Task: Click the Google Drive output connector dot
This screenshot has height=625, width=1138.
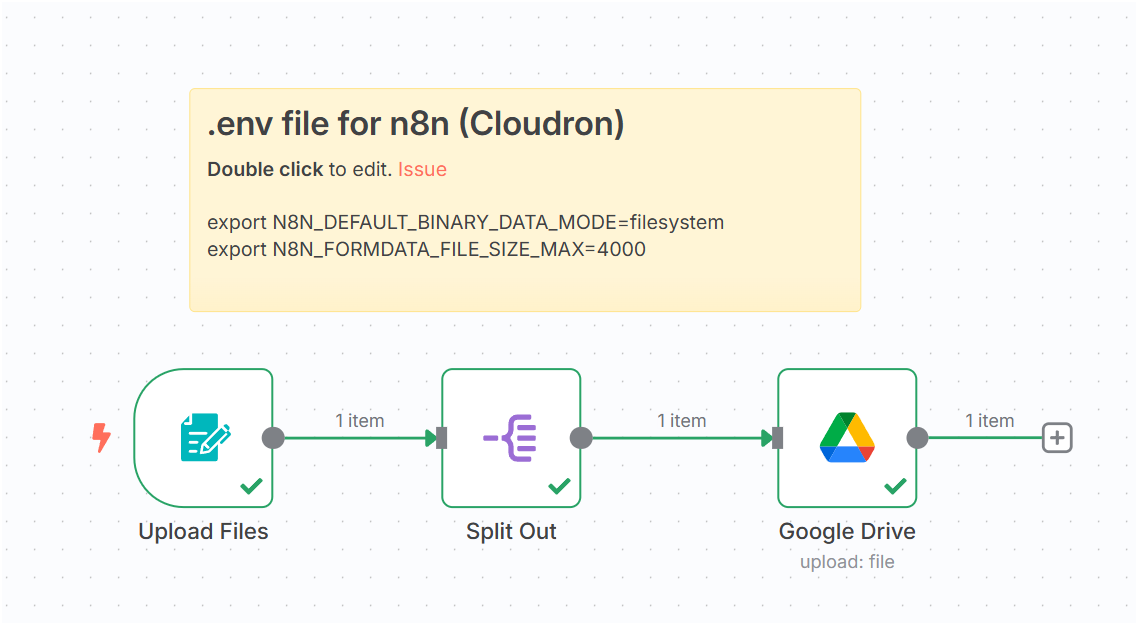Action: point(917,438)
